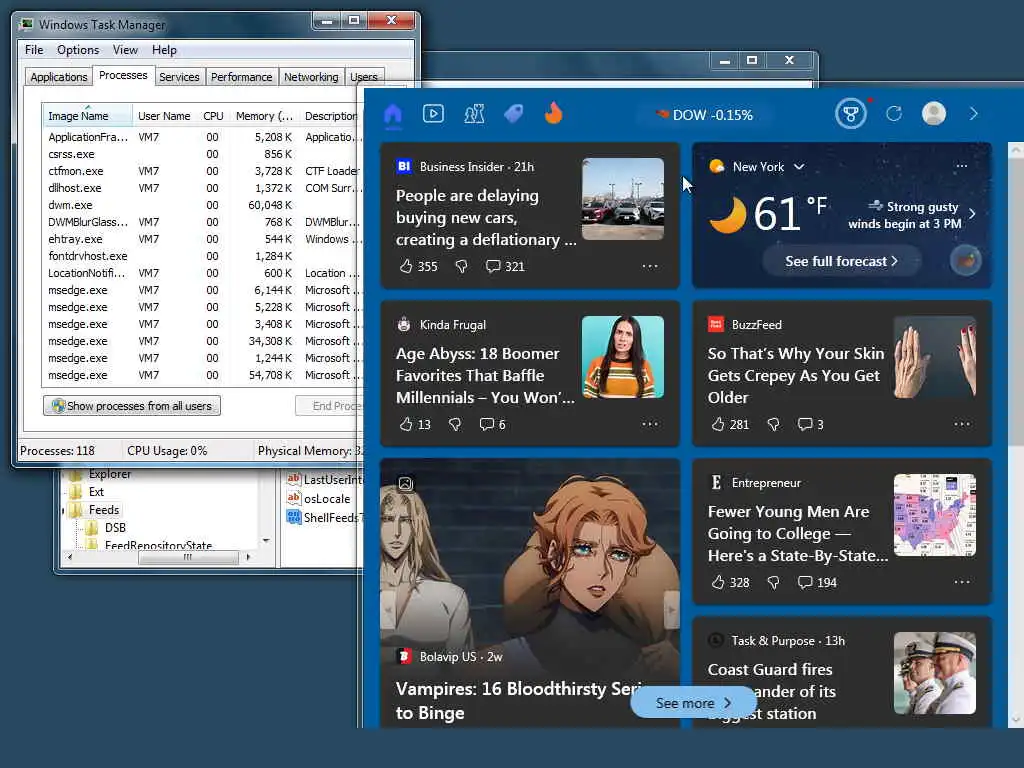
Task: Select the DSB folder in registry tree
Action: [115, 528]
